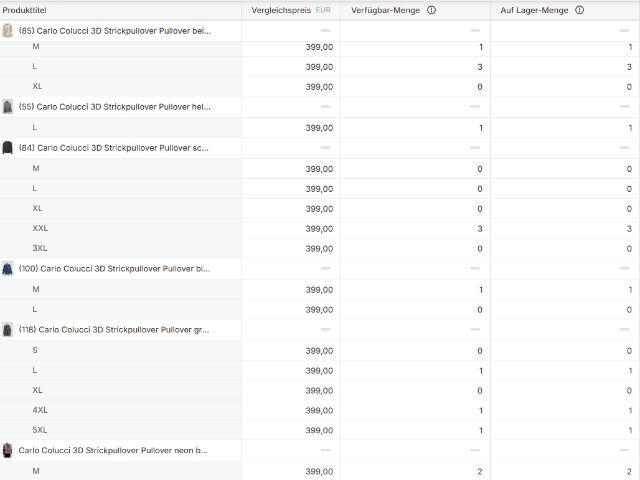Image resolution: width=640 pixels, height=480 pixels.
Task: Select the Vergleichspreis EUR column header
Action: [x=288, y=10]
